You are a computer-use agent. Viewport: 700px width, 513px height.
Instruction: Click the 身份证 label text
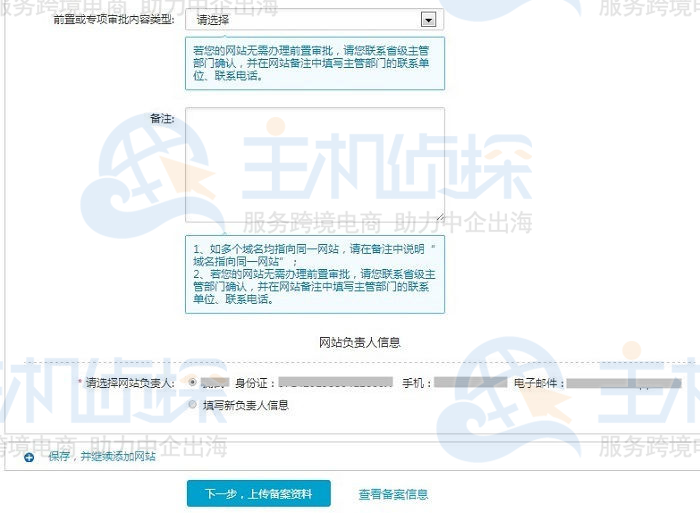(x=254, y=383)
